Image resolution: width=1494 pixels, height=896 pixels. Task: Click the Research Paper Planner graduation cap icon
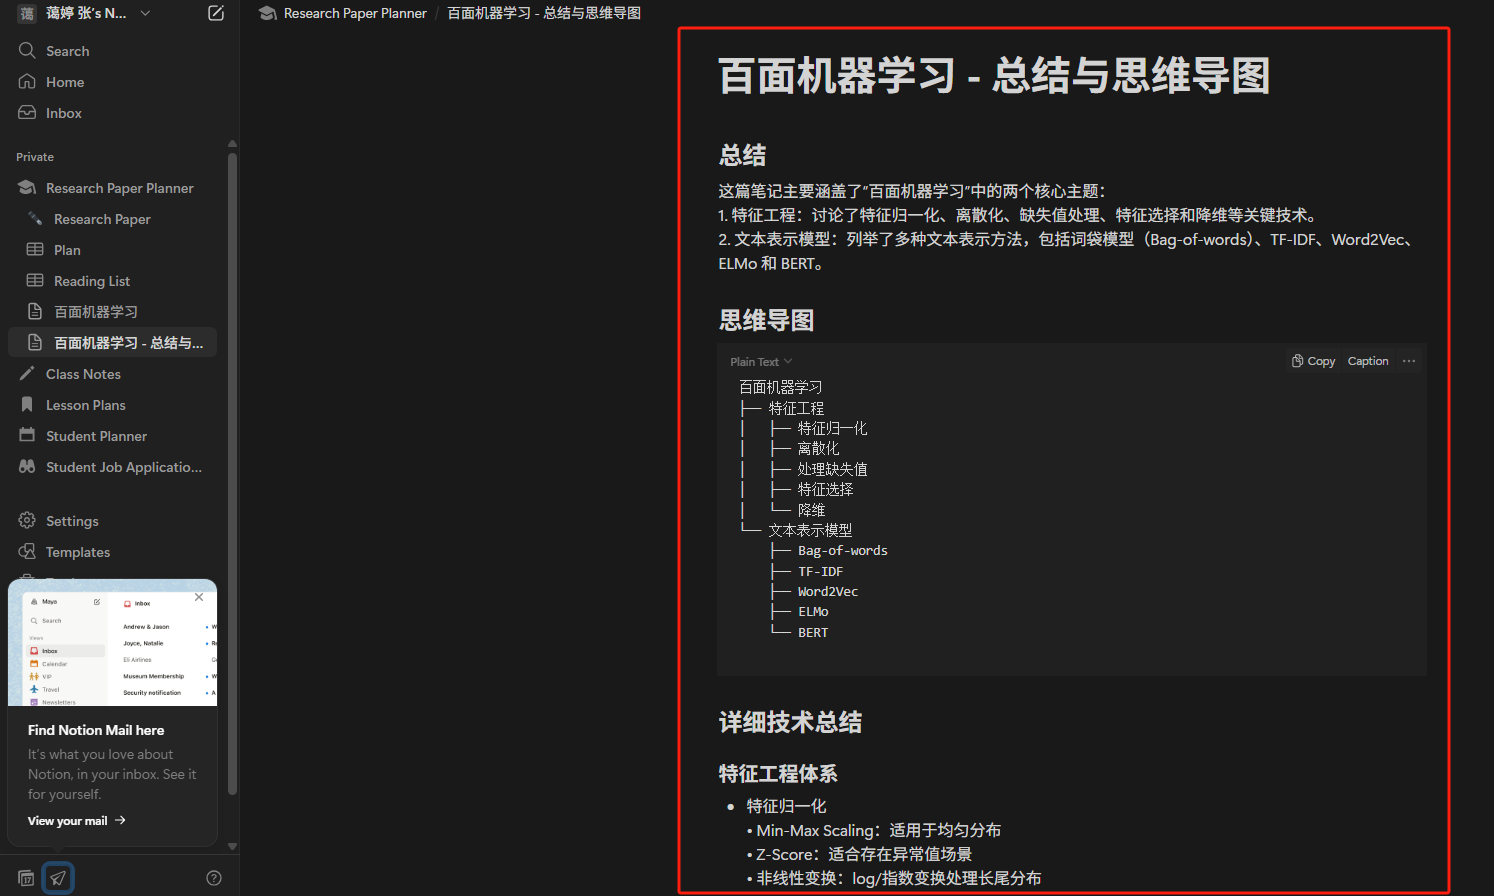click(x=27, y=187)
